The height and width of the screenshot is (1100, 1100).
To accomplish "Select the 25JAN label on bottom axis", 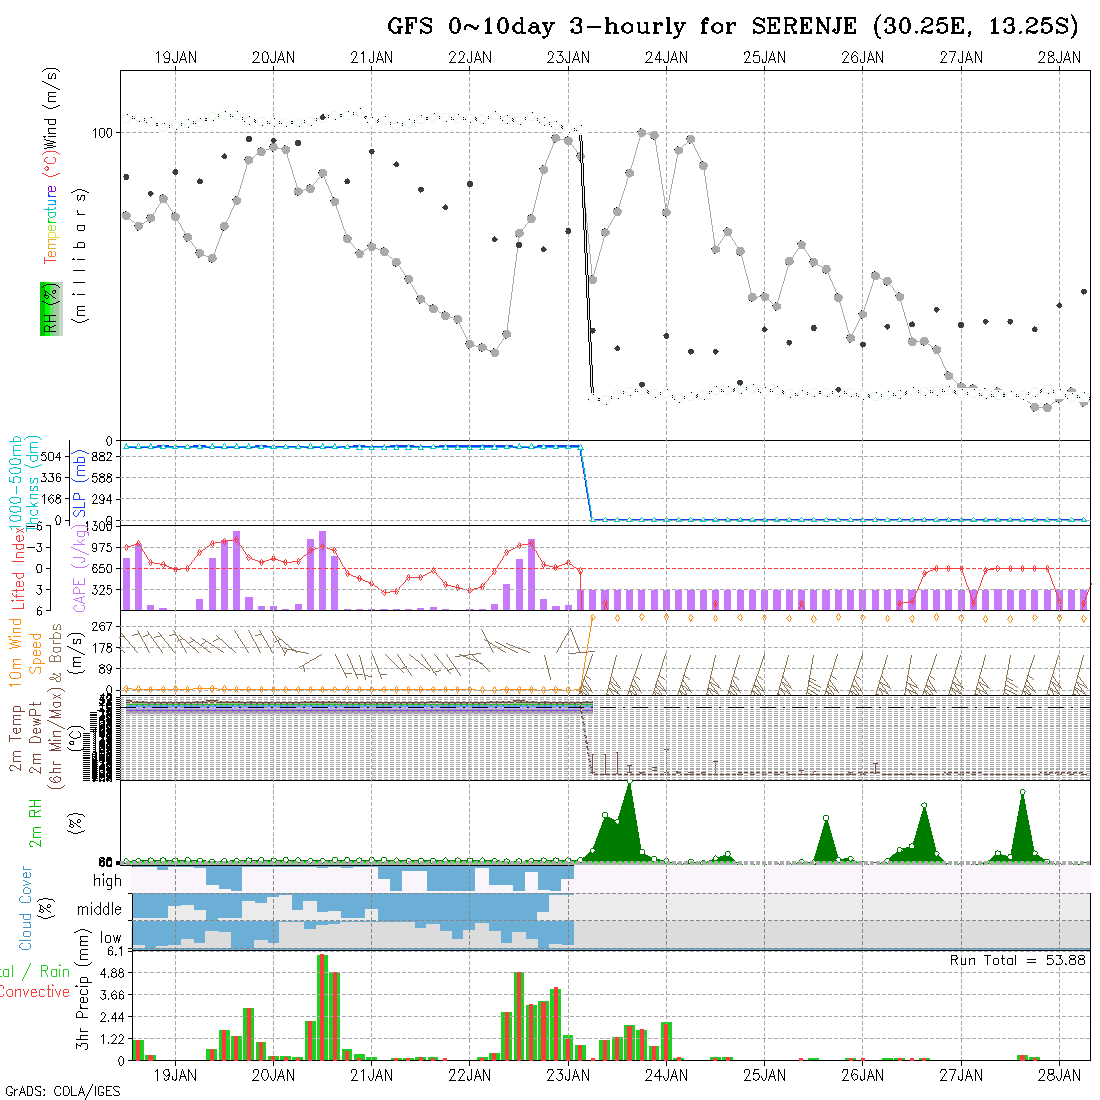I will point(764,1075).
